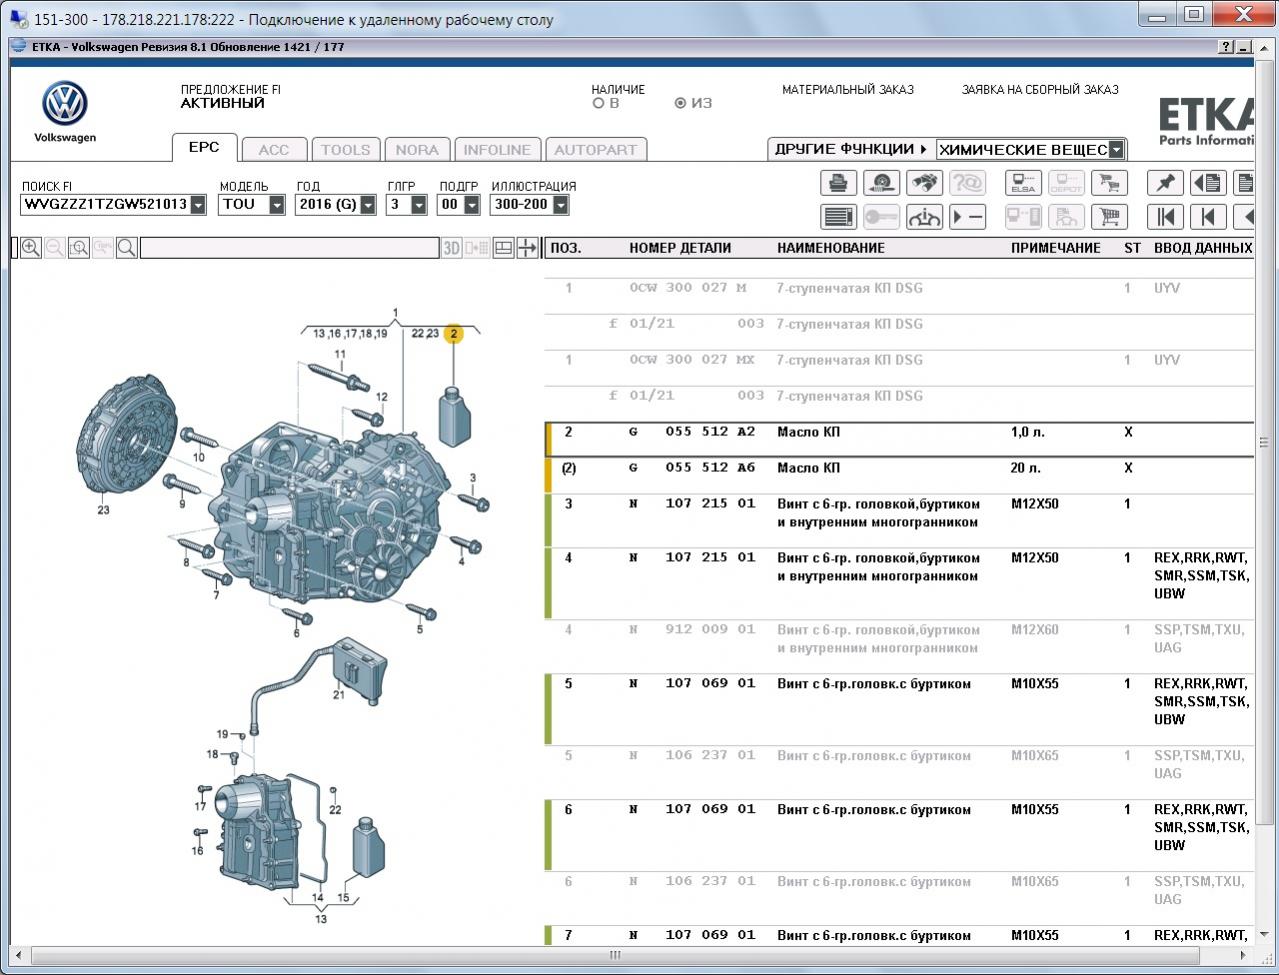Switch to the EPC tab
Viewport: 1279px width, 975px height.
(x=204, y=147)
